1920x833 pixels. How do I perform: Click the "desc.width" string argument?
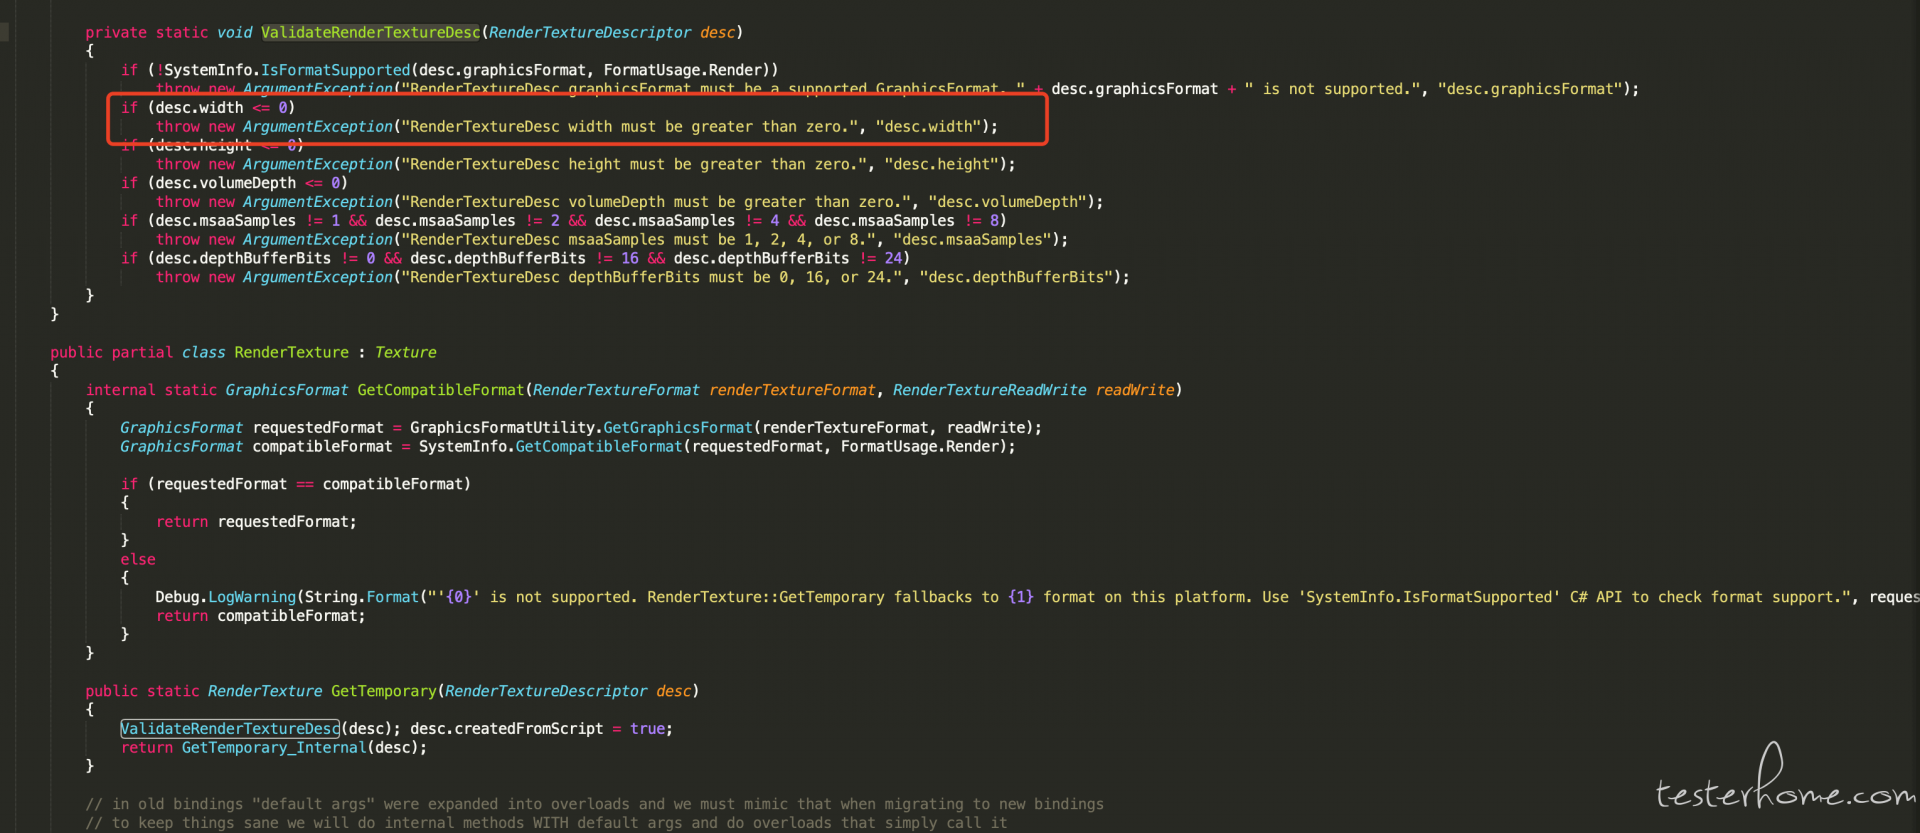tap(929, 127)
